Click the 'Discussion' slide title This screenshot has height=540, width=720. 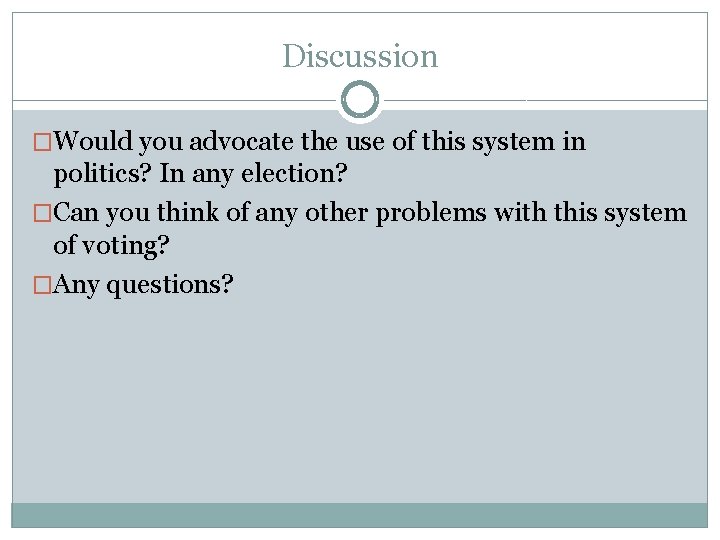360,56
